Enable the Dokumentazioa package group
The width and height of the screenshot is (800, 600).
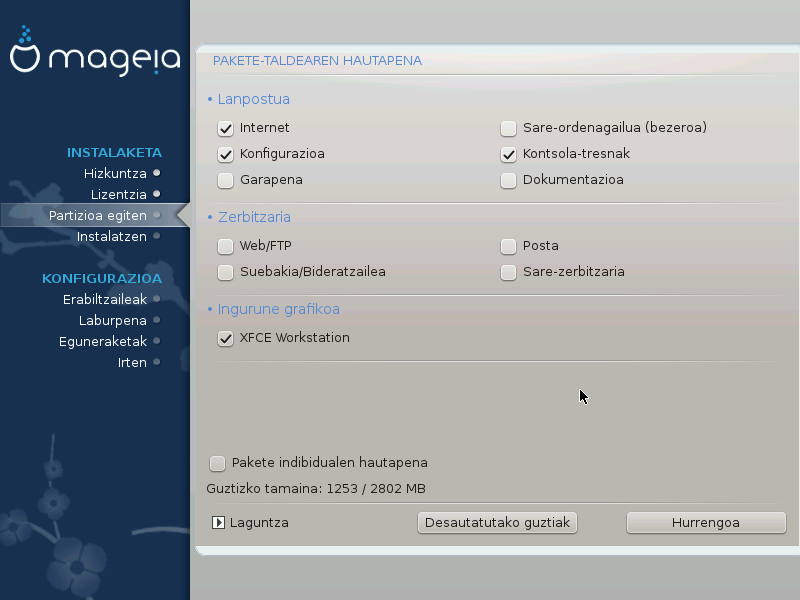(x=509, y=180)
